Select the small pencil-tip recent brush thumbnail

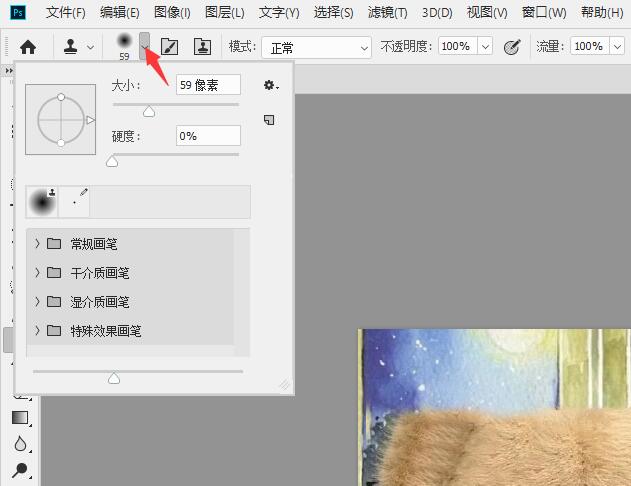point(74,202)
